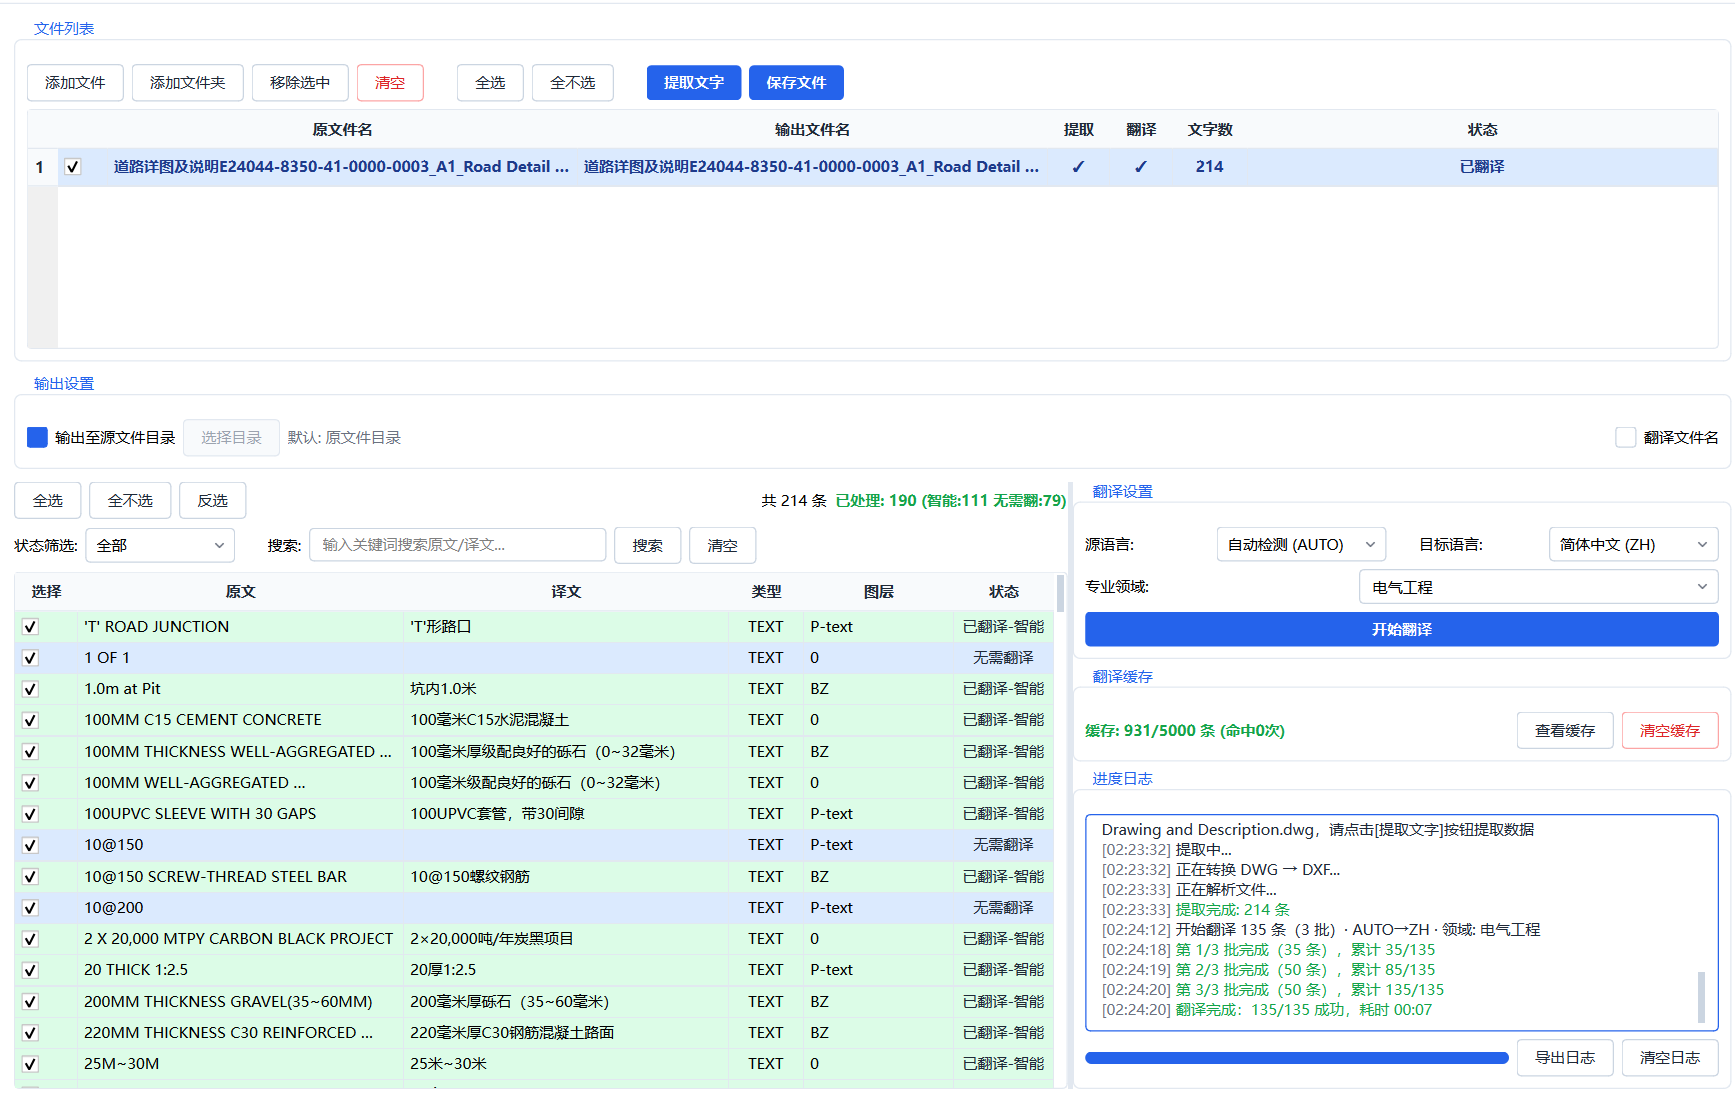This screenshot has width=1735, height=1099.
Task: Uncheck the 25M~30M row checkbox
Action: point(30,1064)
